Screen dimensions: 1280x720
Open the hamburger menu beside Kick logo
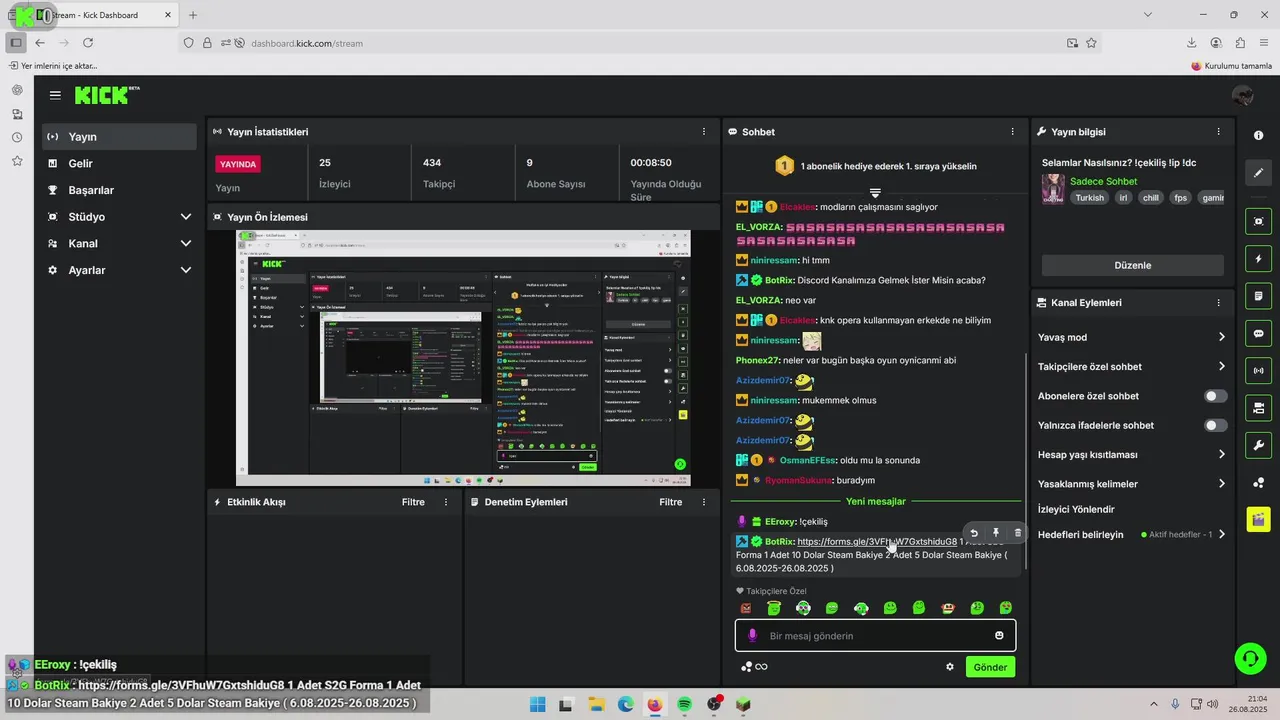(x=55, y=95)
